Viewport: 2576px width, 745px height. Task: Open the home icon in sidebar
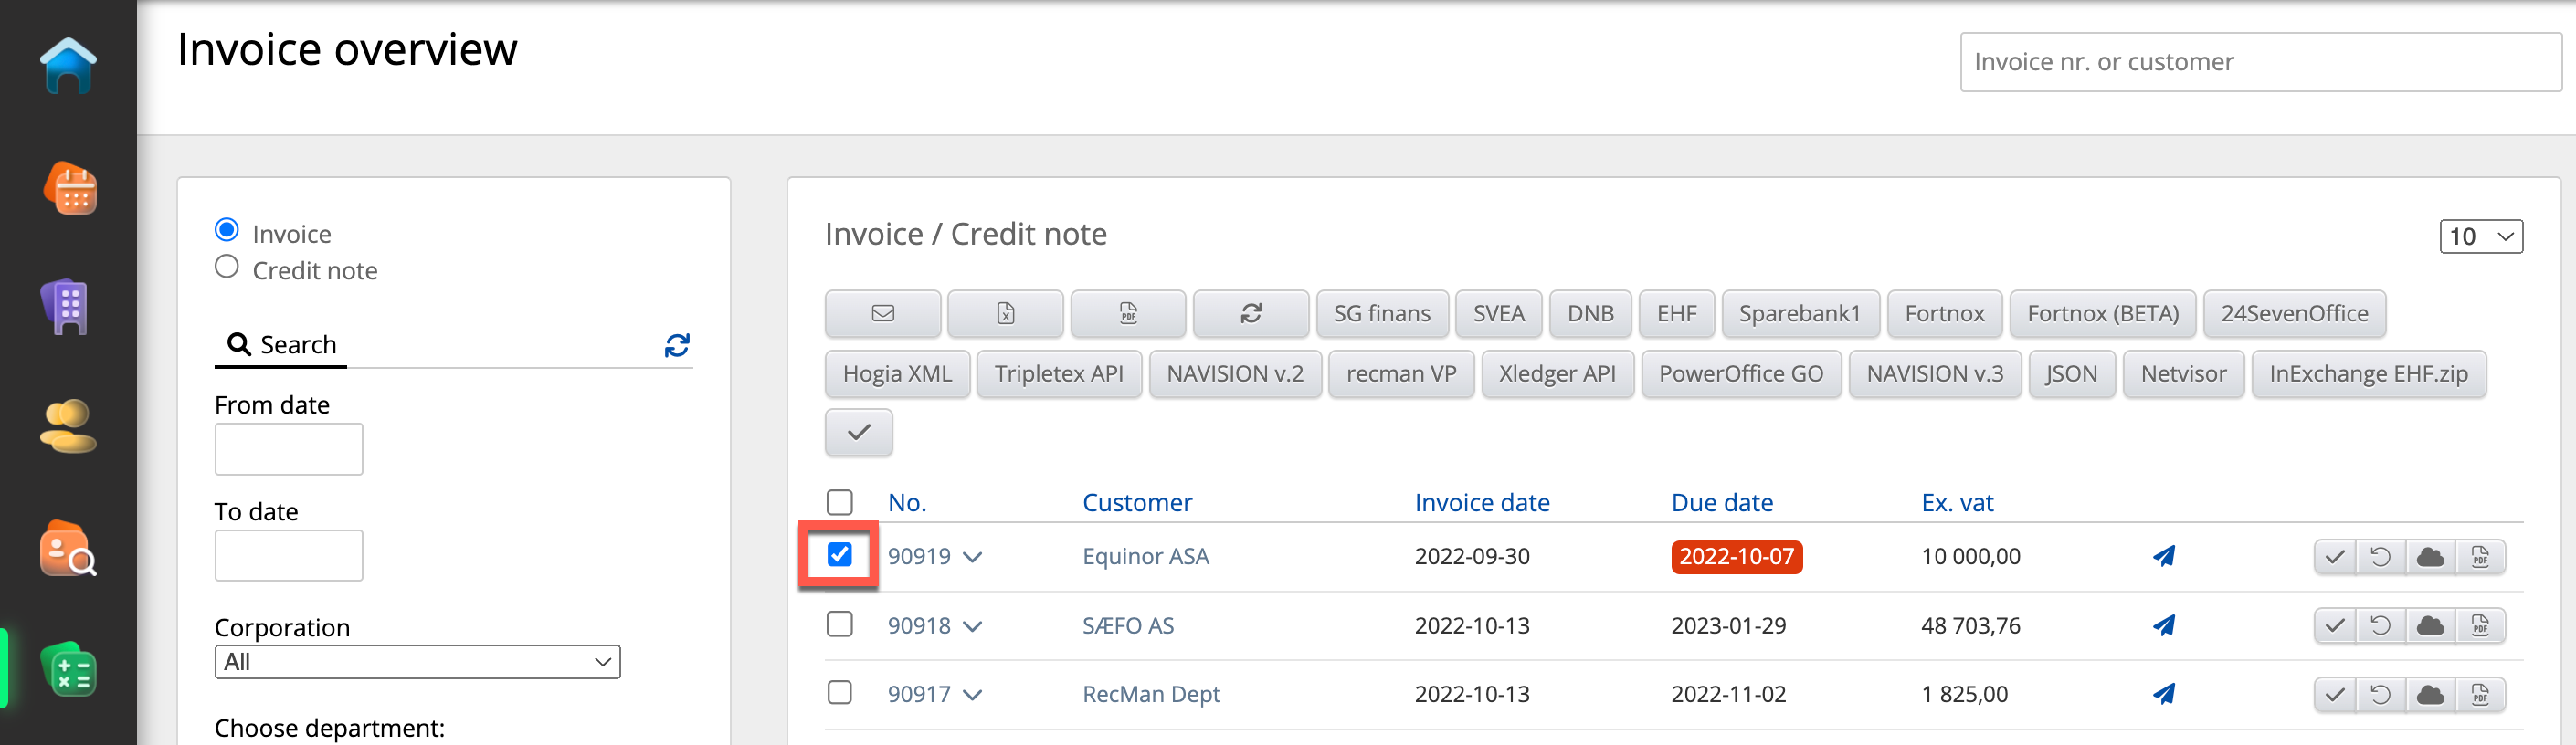click(x=68, y=65)
